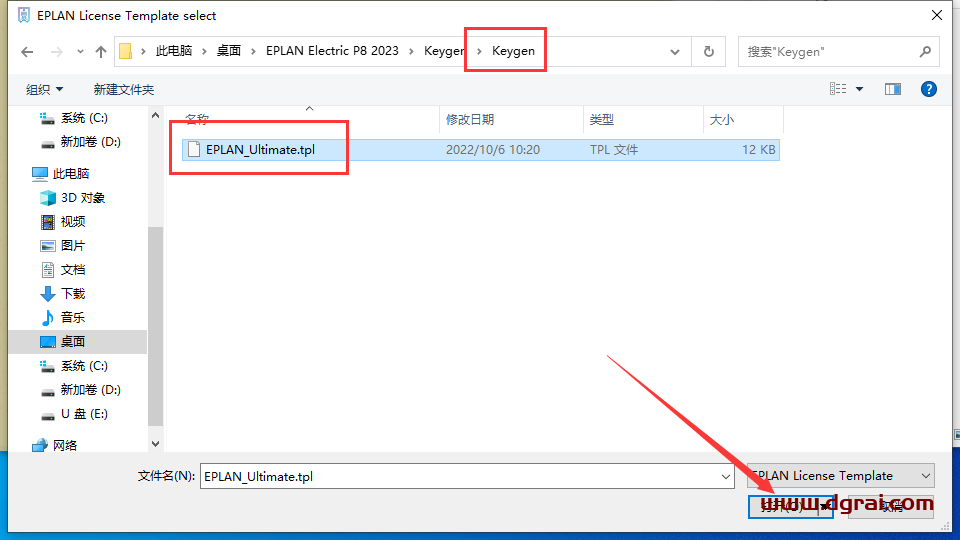Click the navigation pane scrollbar thumb
The height and width of the screenshot is (540, 960).
coord(156,326)
